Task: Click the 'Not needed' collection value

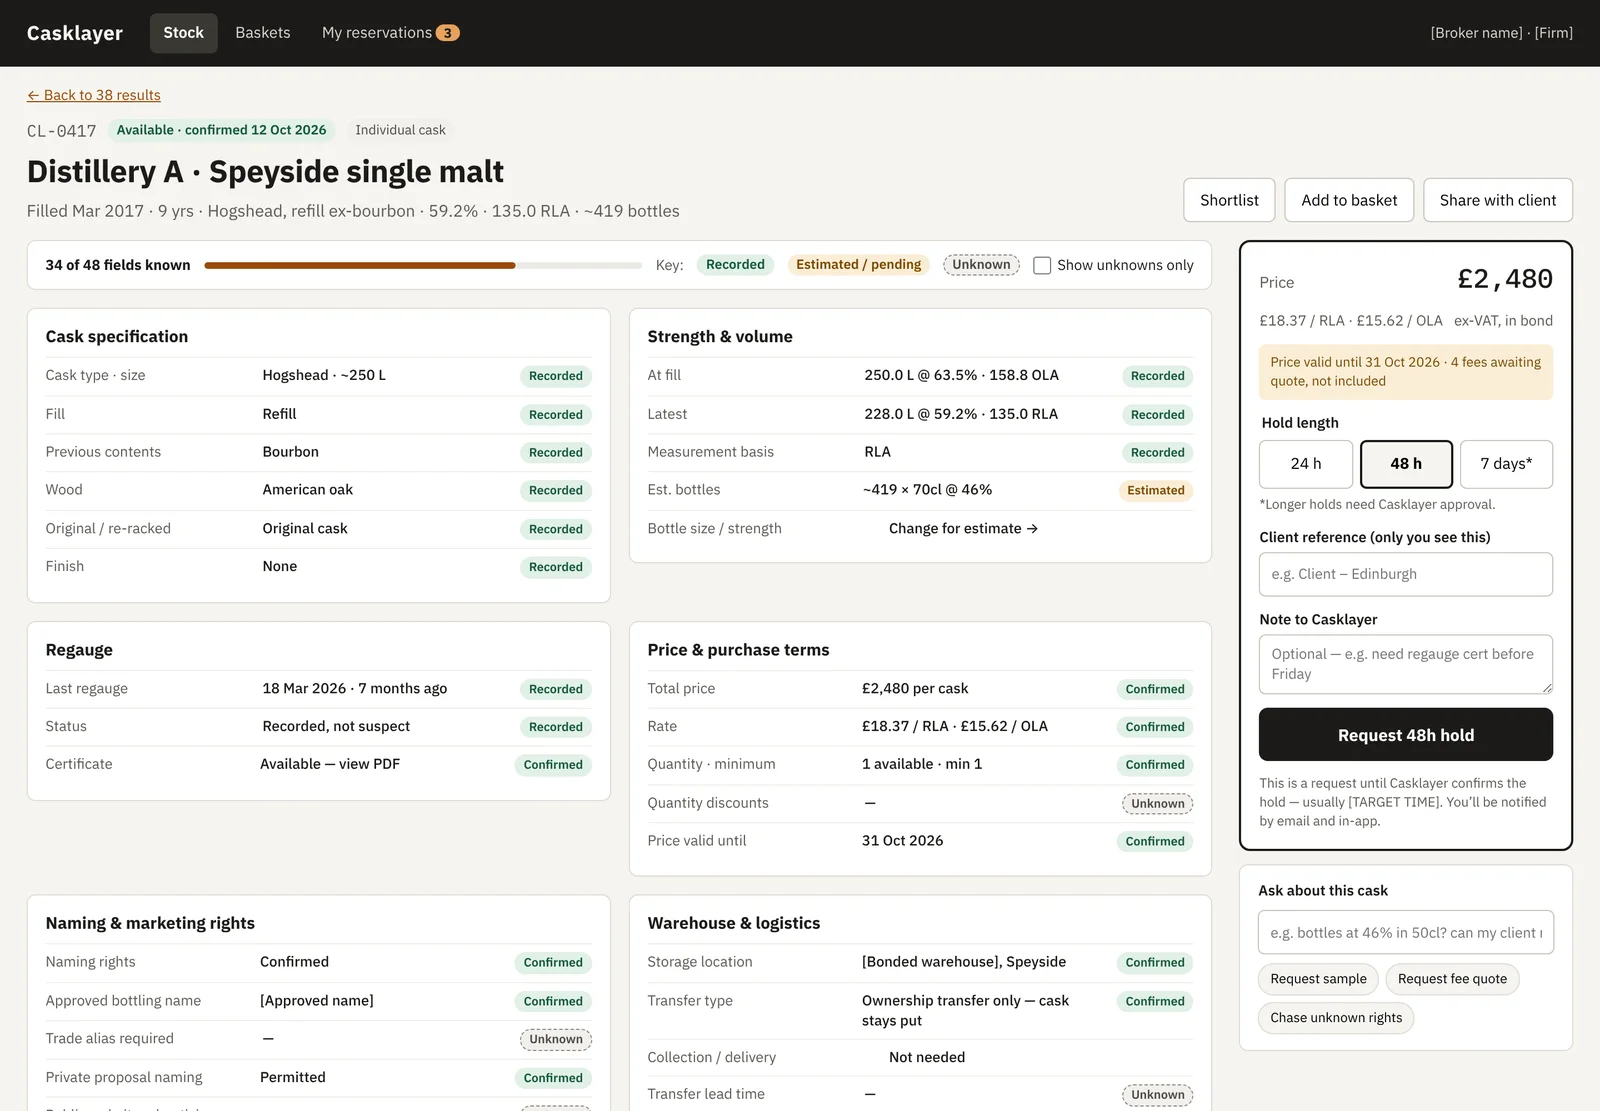Action: coord(927,1057)
